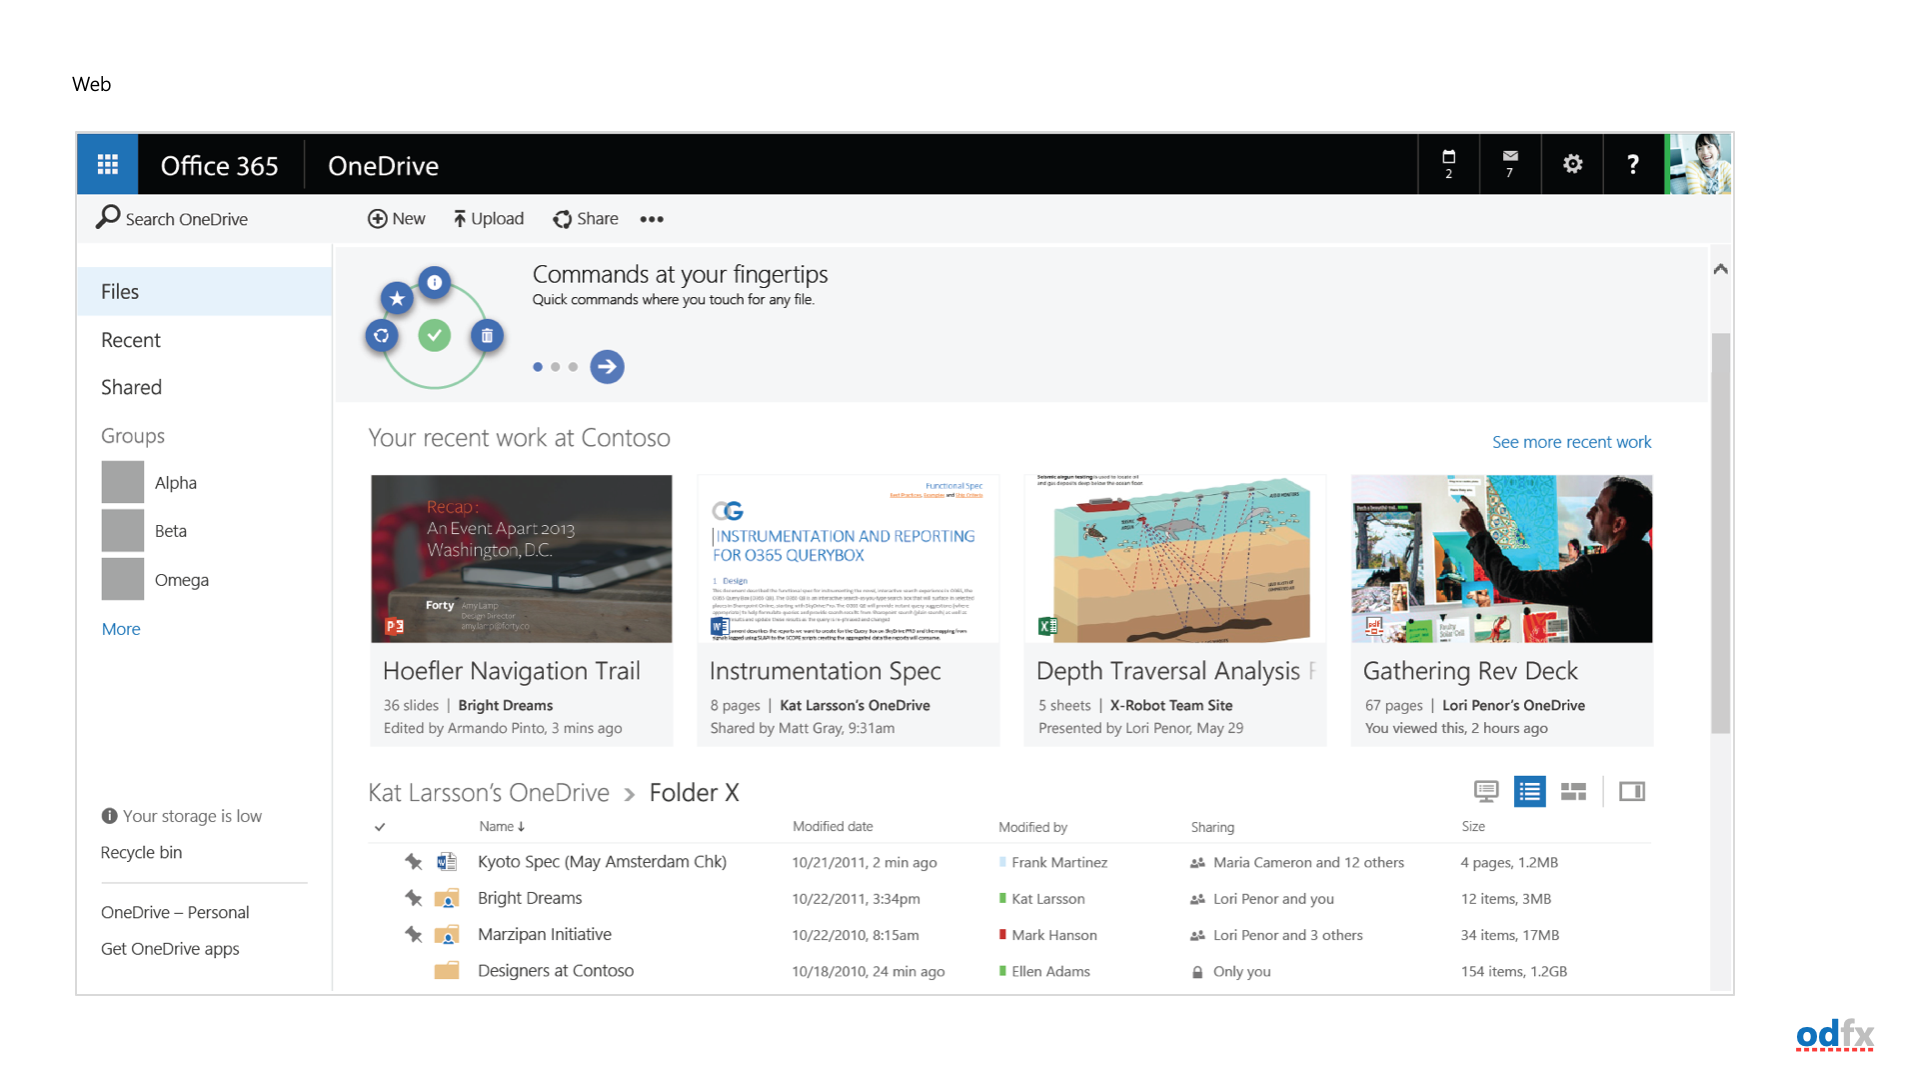
Task: Open the Depth Traversal Analysis thumbnail
Action: point(1175,559)
